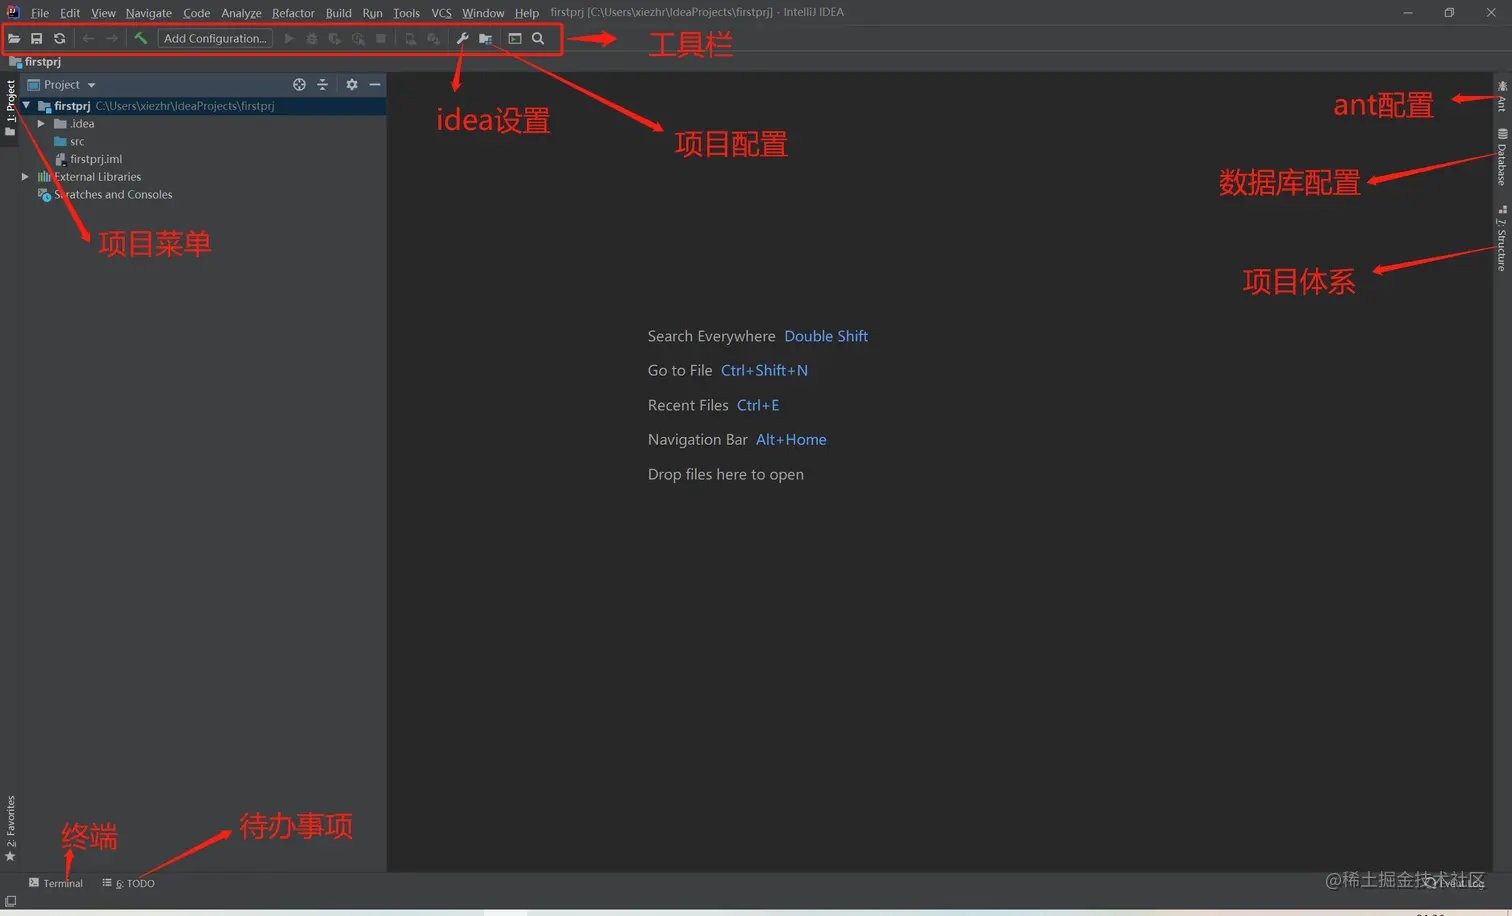Expand the .idea folder arrow
Viewport: 1512px width, 916px height.
point(41,124)
